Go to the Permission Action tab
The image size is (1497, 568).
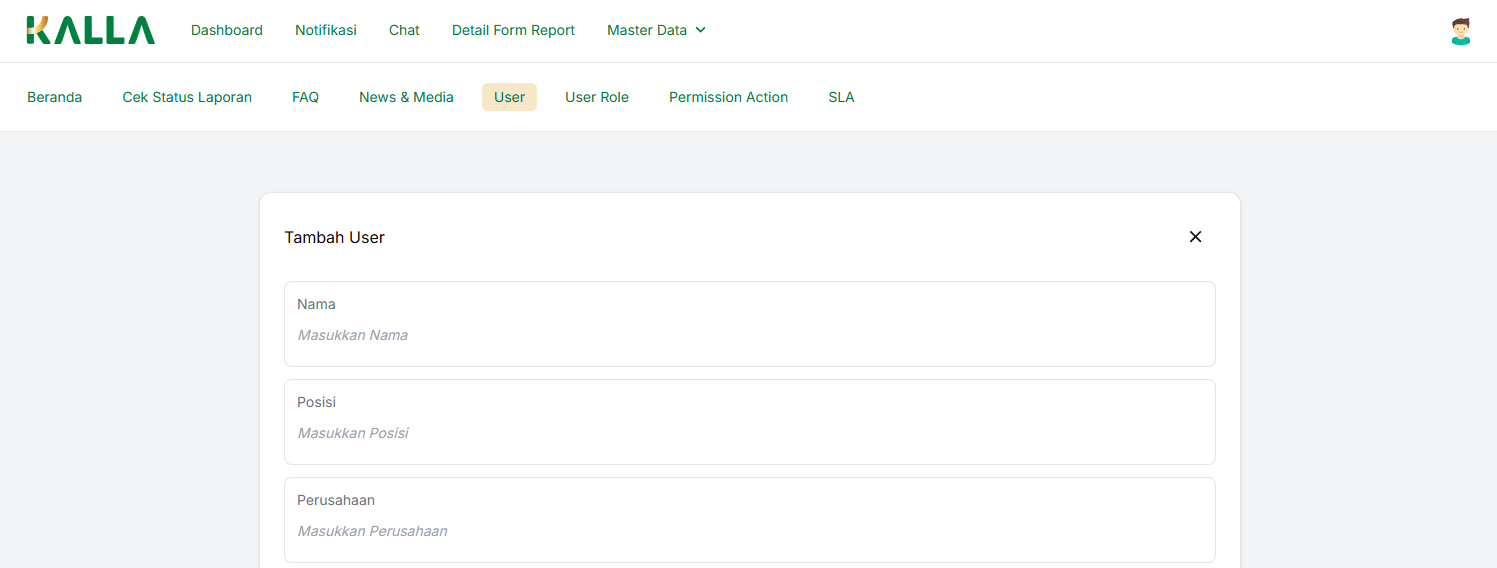pos(728,97)
